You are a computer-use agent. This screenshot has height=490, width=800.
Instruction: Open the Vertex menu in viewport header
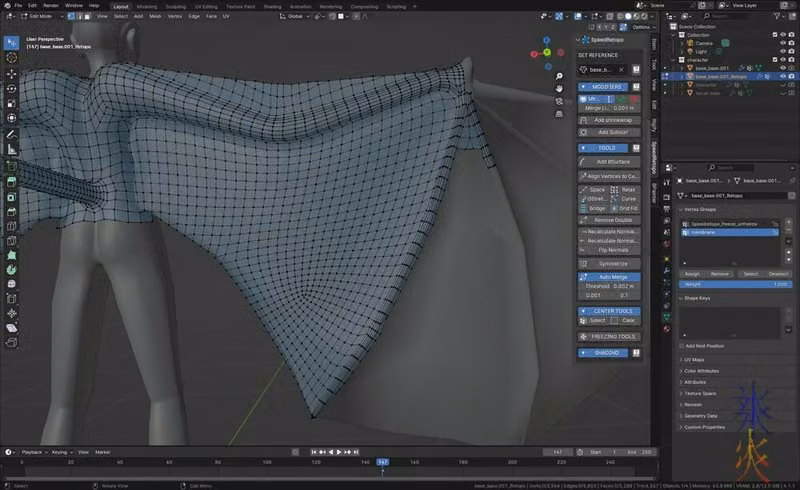[x=174, y=16]
